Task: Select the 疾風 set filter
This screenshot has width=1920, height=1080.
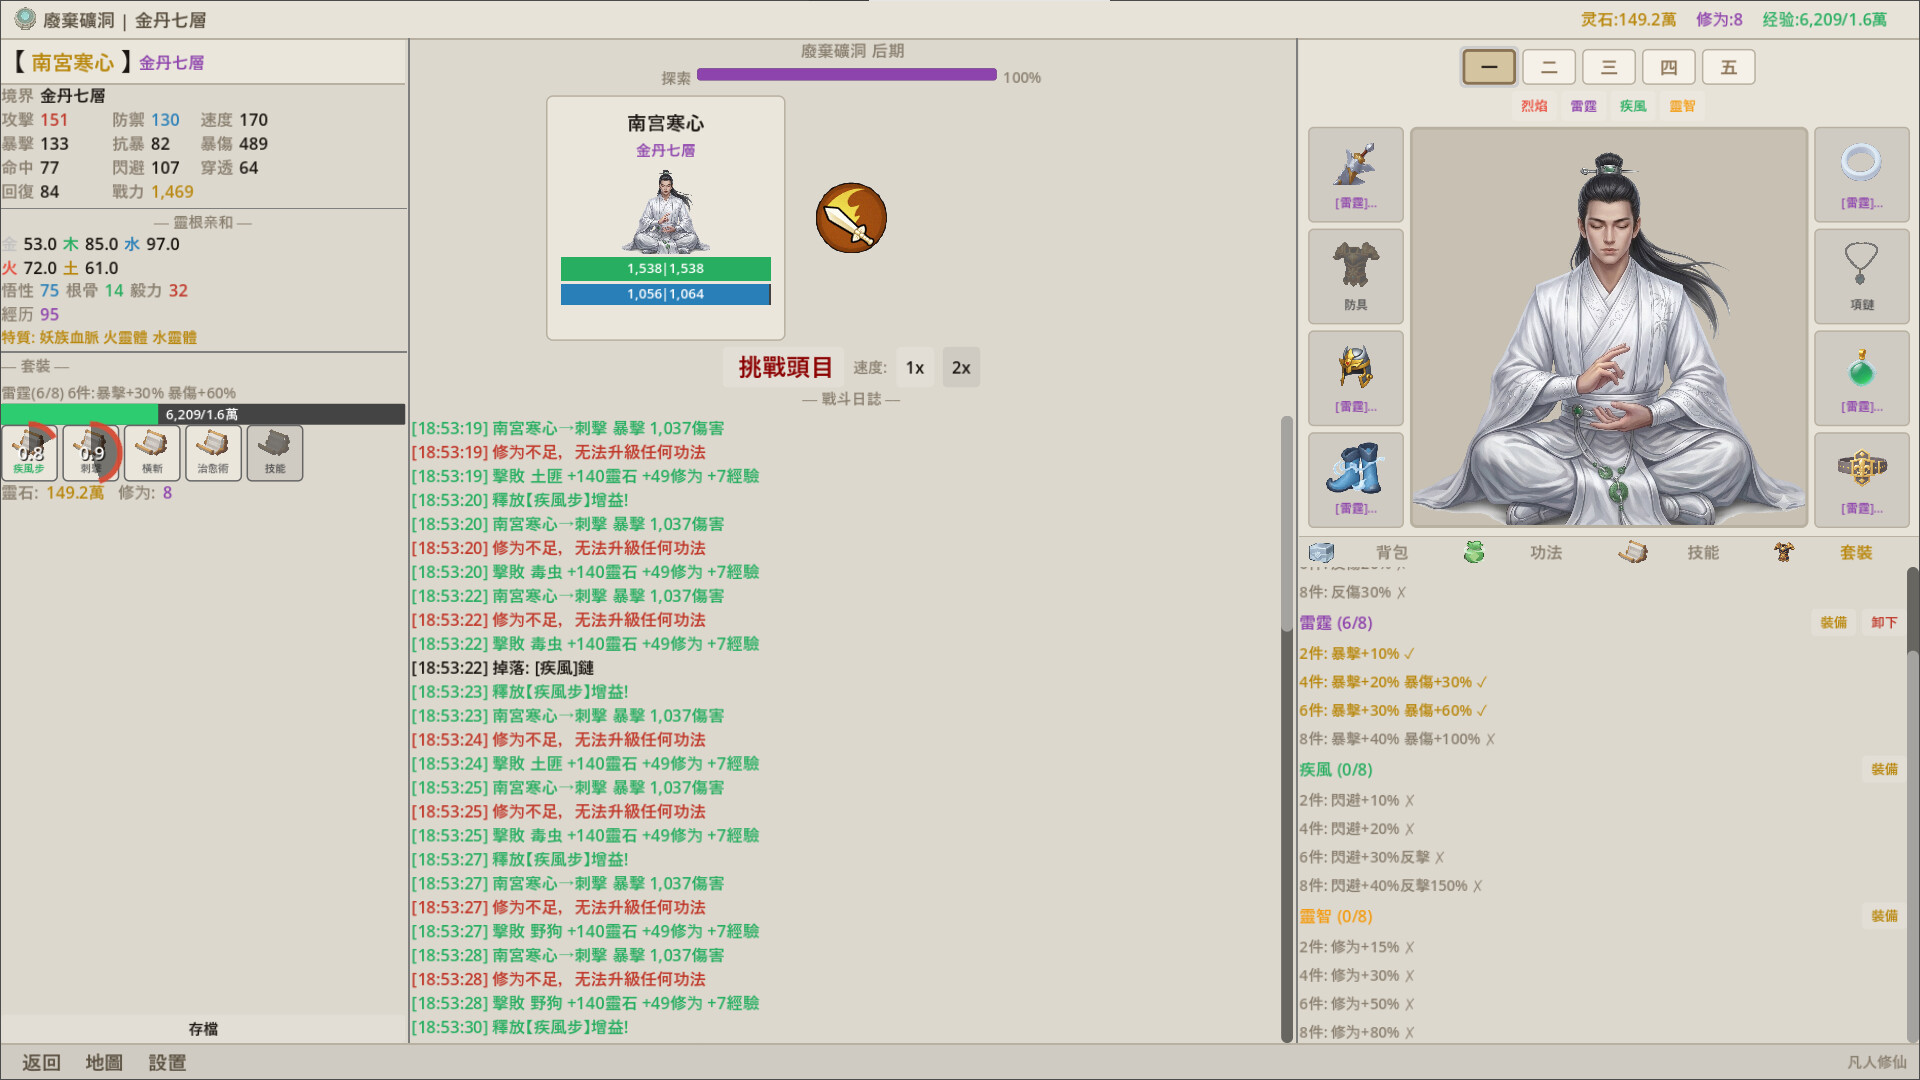Action: (x=1632, y=106)
